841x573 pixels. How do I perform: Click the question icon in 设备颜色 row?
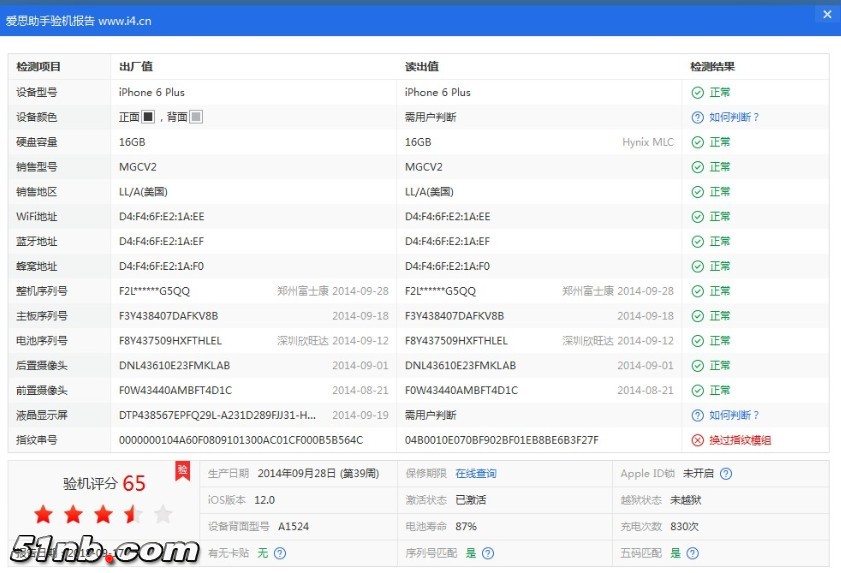(697, 117)
